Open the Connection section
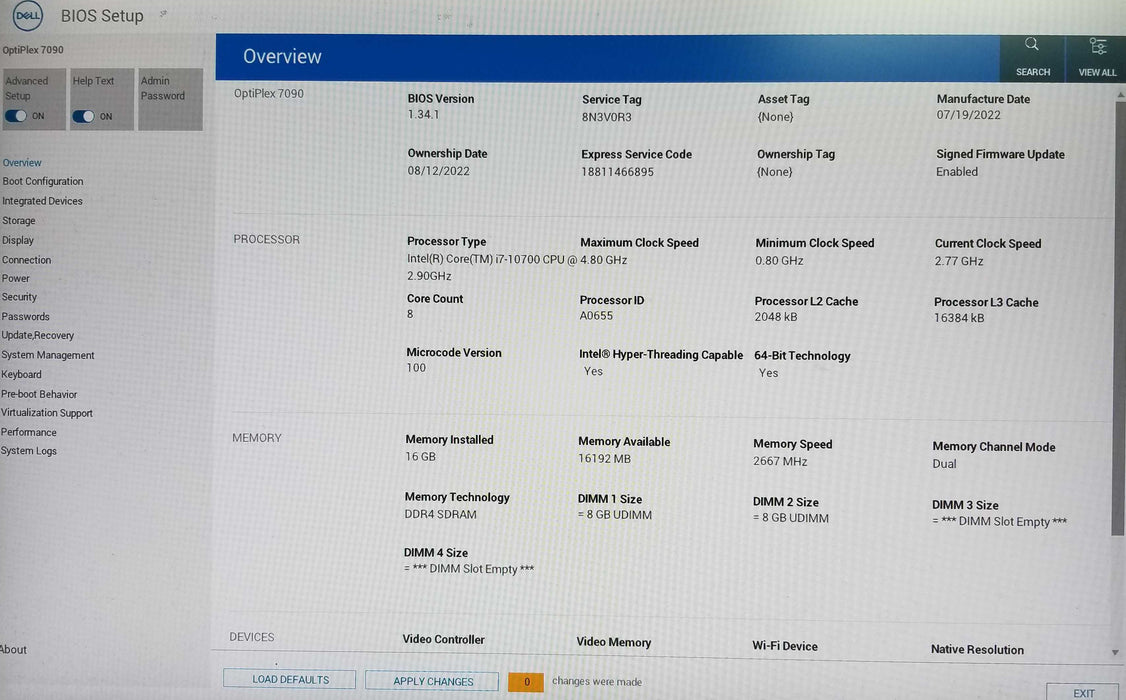 tap(26, 260)
